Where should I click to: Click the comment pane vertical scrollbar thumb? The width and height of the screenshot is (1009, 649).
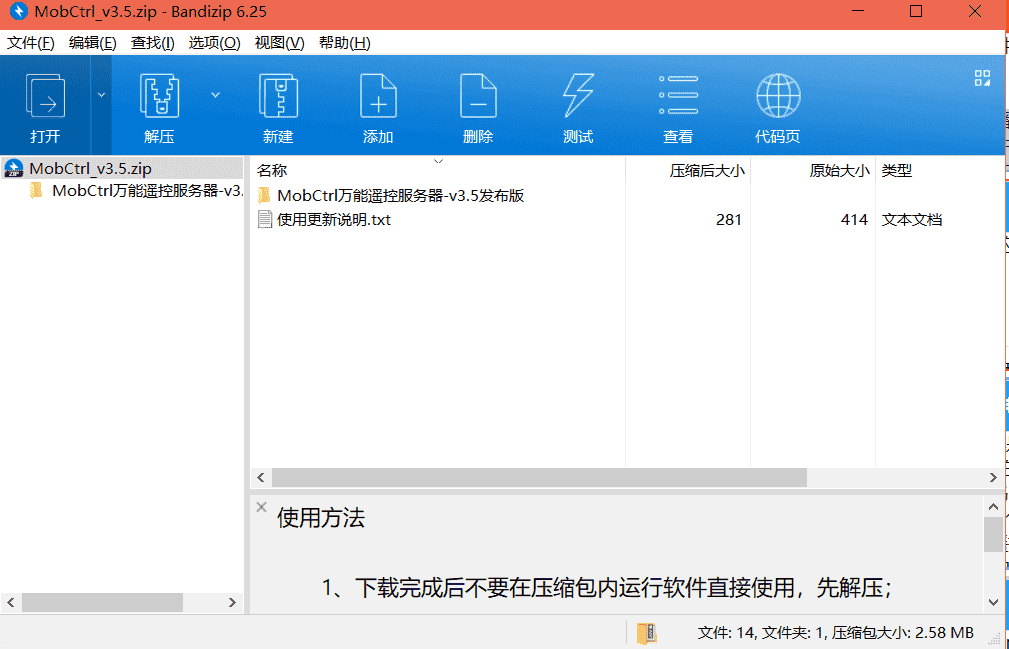993,534
